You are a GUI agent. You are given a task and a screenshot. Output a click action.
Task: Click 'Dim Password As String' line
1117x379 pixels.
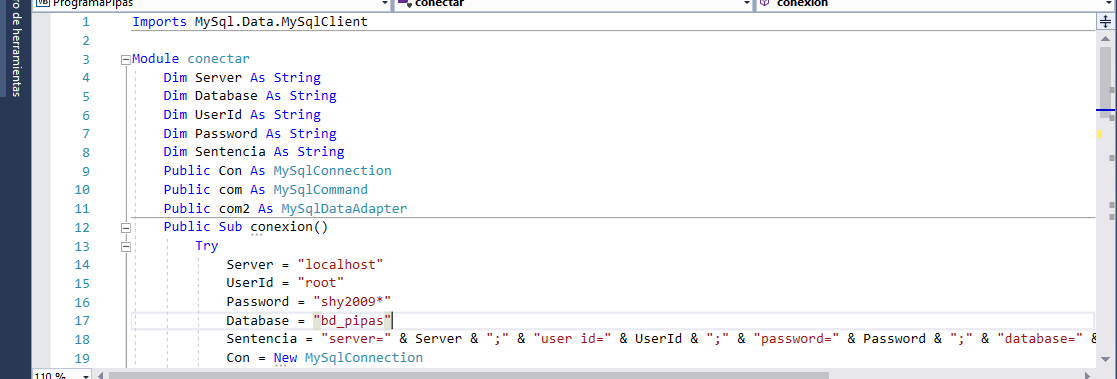click(x=250, y=133)
